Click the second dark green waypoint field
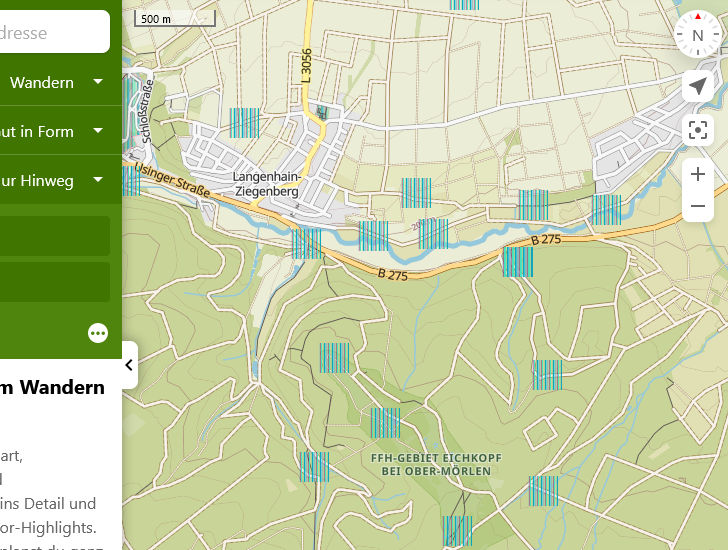Viewport: 728px width, 550px height. [55, 282]
